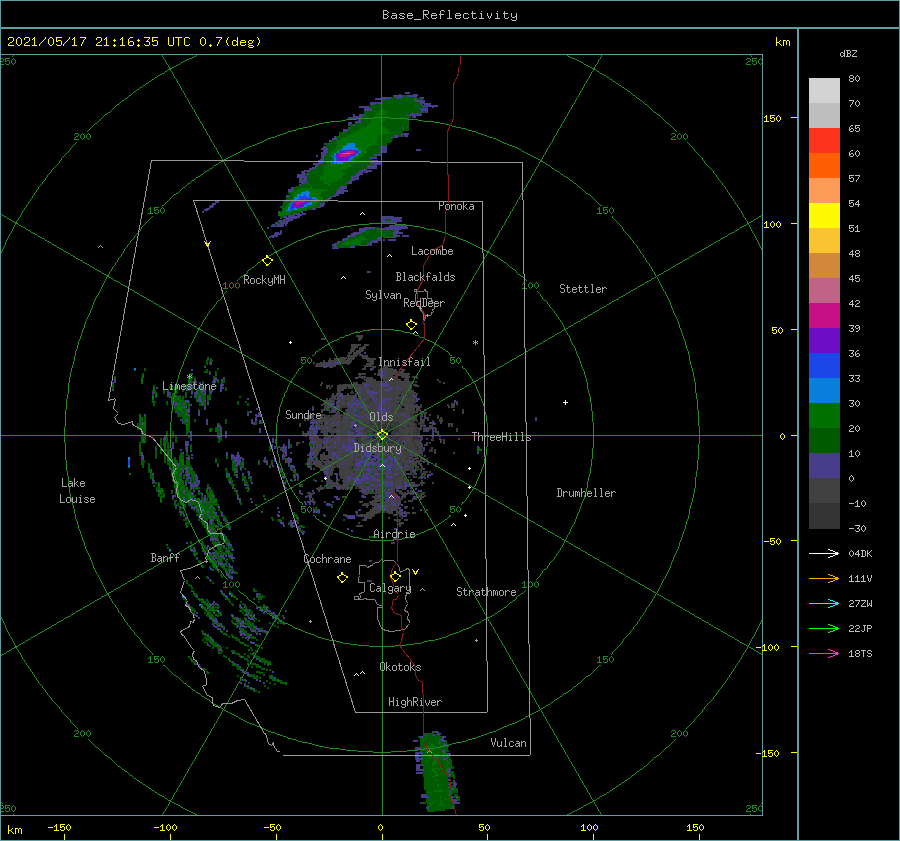Click the Ponoka label

pos(456,206)
